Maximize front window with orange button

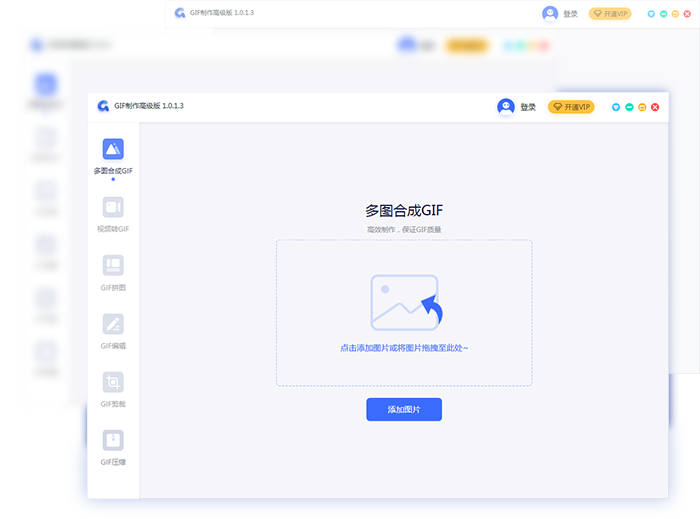pyautogui.click(x=642, y=107)
